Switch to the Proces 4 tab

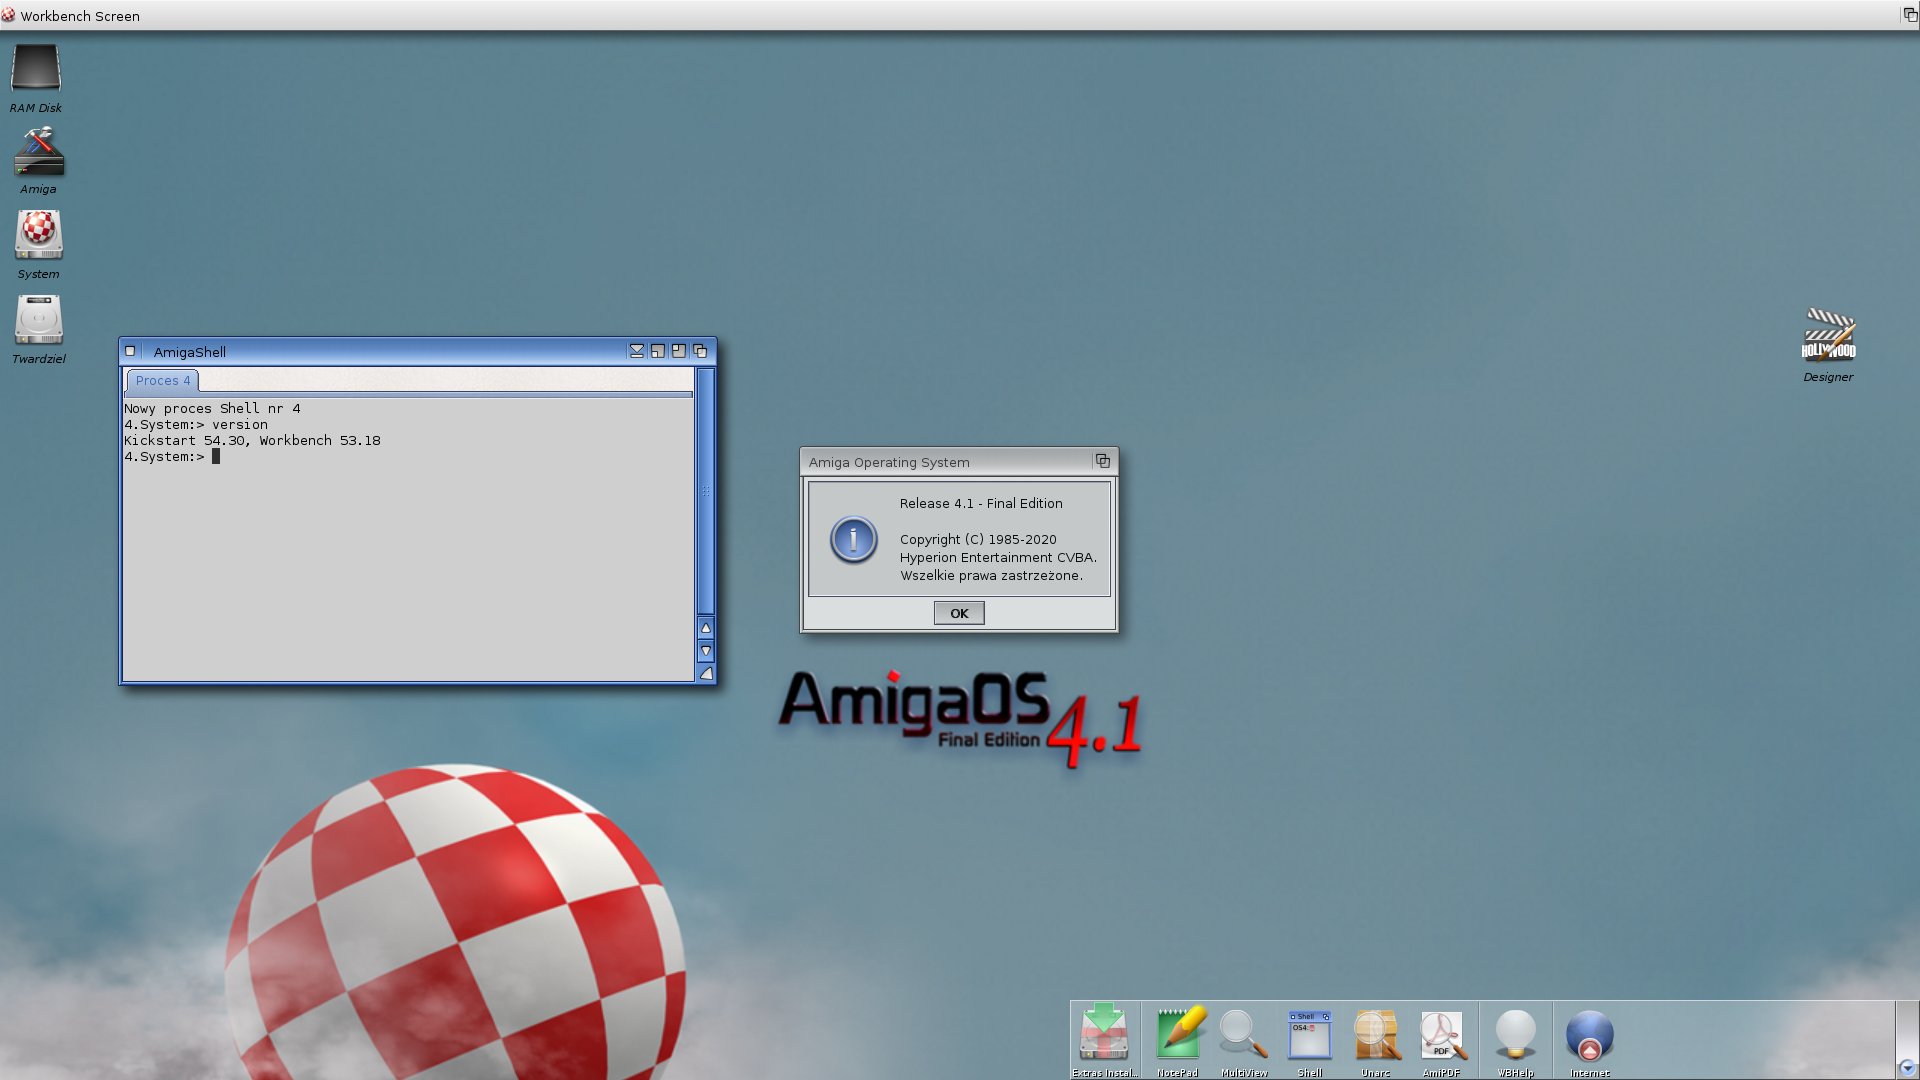pyautogui.click(x=162, y=381)
